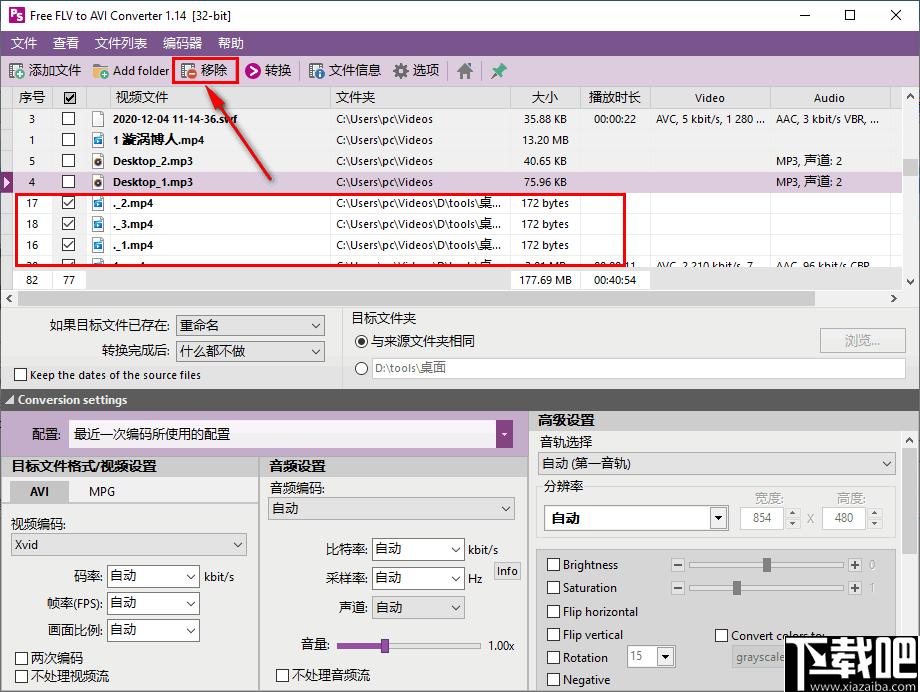Screen dimensions: 920x692
Task: Open the 查看 menu
Action: point(66,43)
